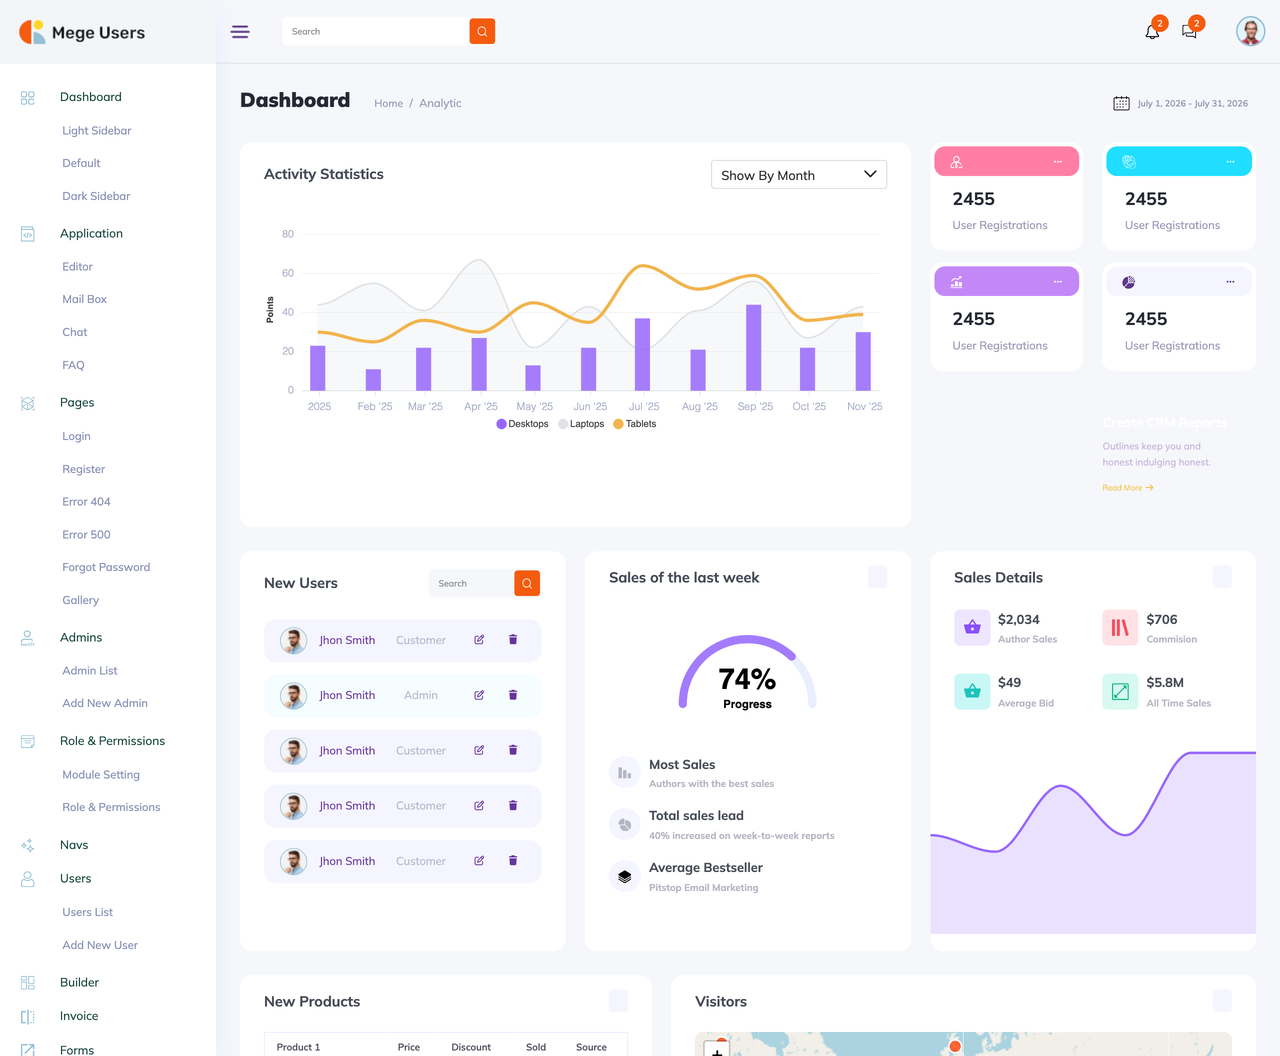
Task: Open Dark Sidebar menu item
Action: [96, 196]
